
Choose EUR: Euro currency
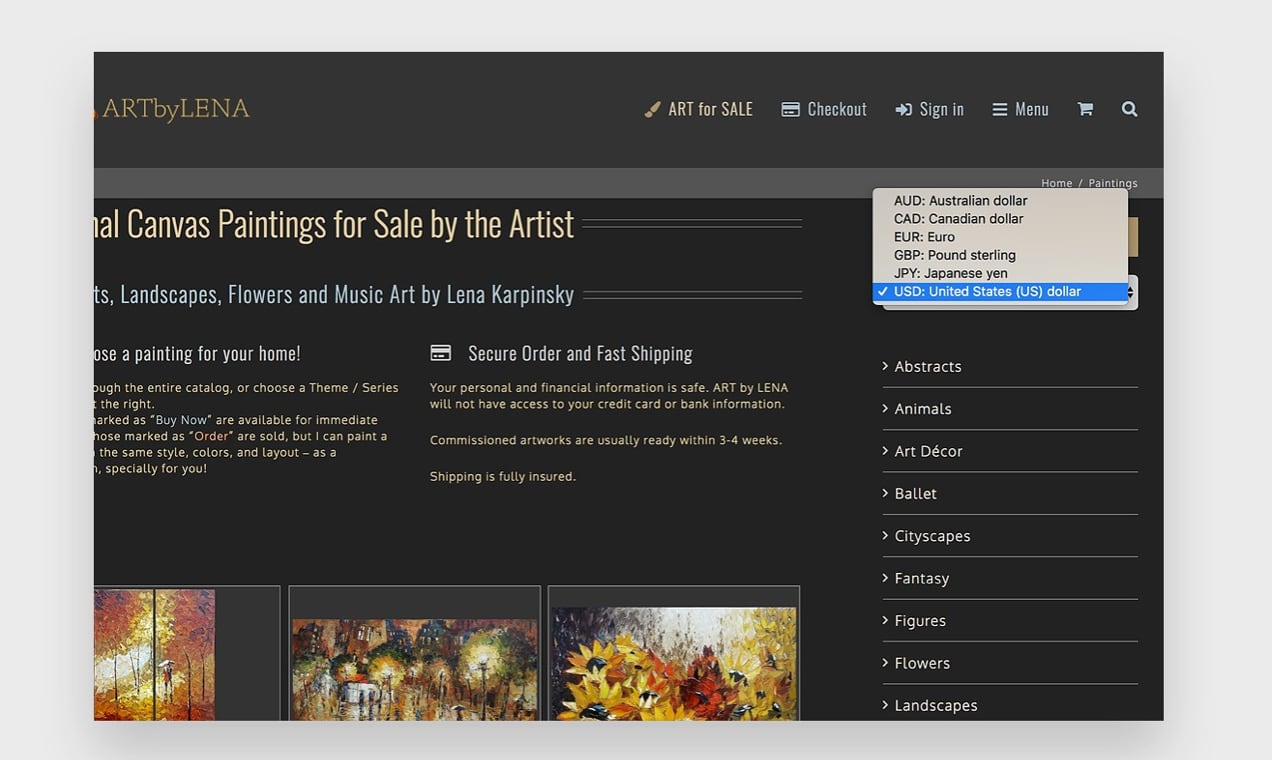pos(924,237)
